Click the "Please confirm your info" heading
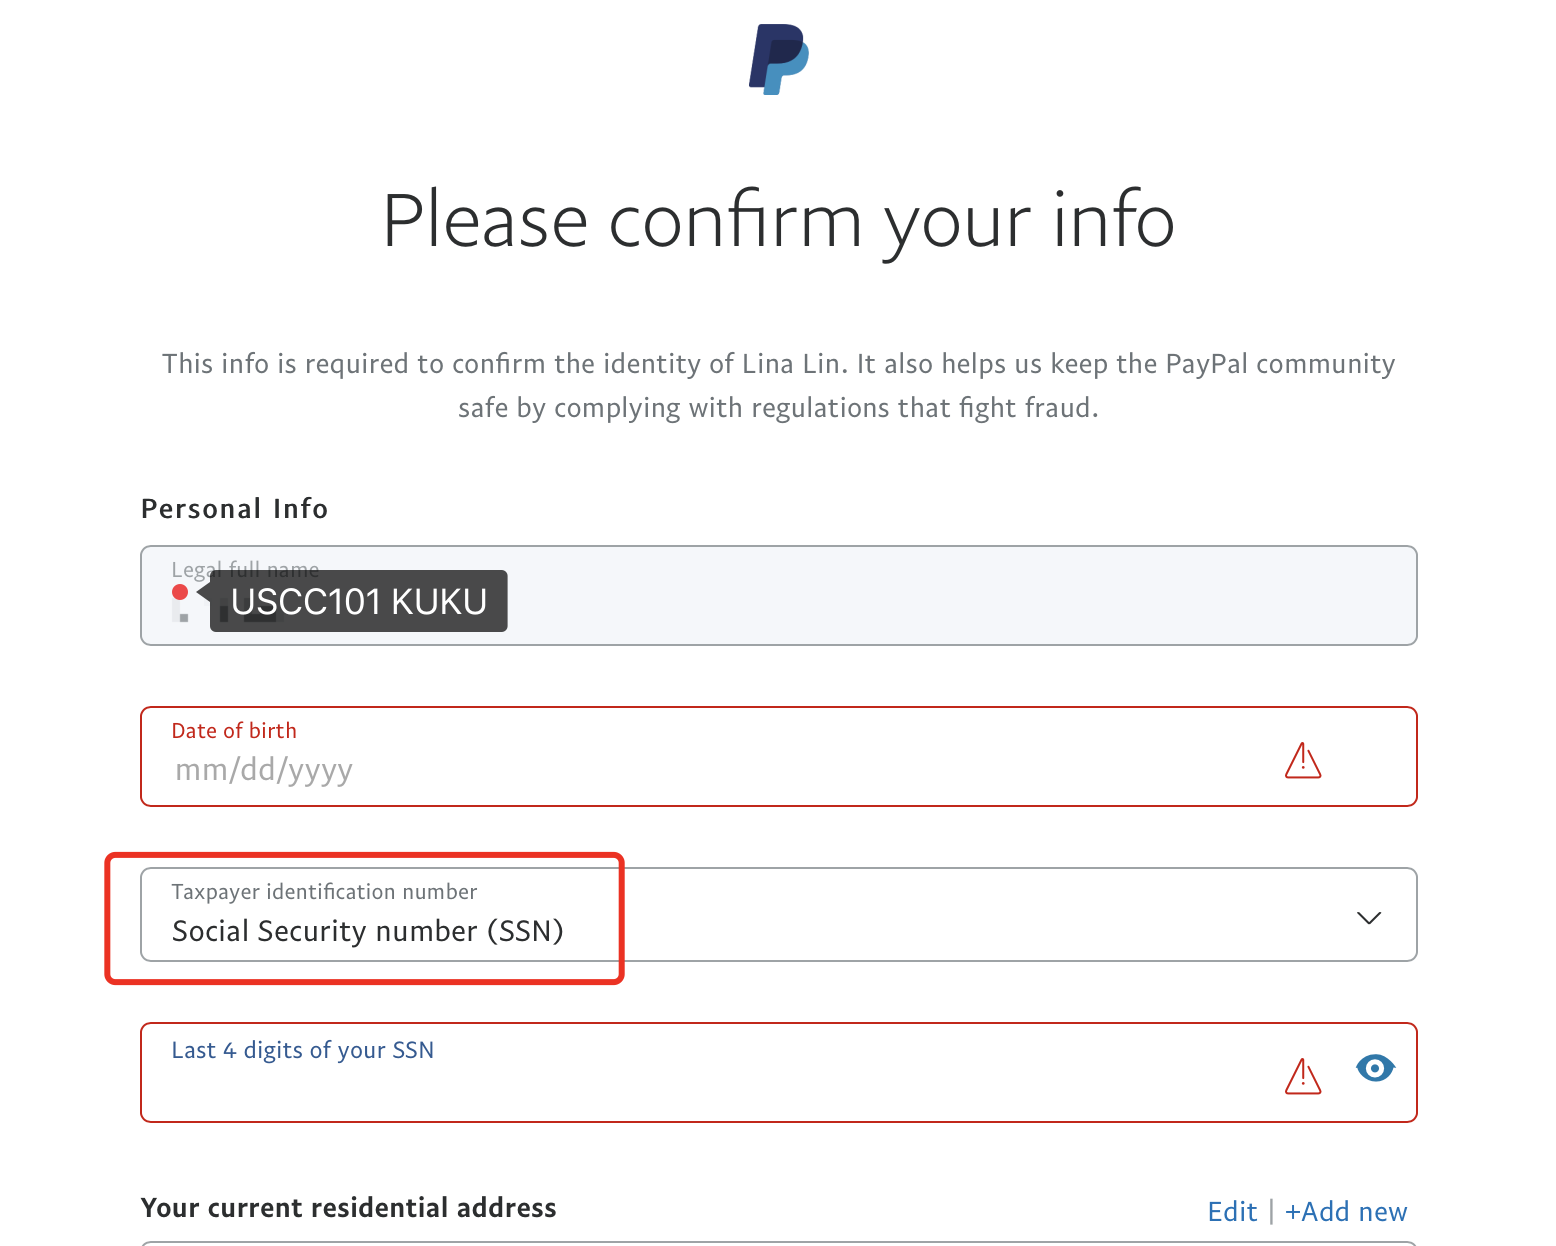1556x1246 pixels. [778, 221]
